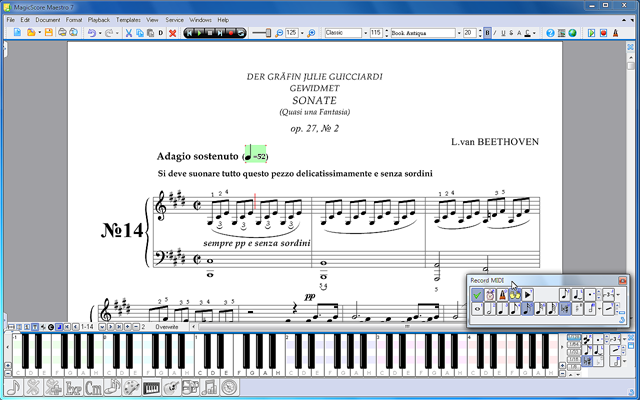Viewport: 640px width, 400px height.
Task: Open the font color dropdown arrow
Action: [534, 33]
